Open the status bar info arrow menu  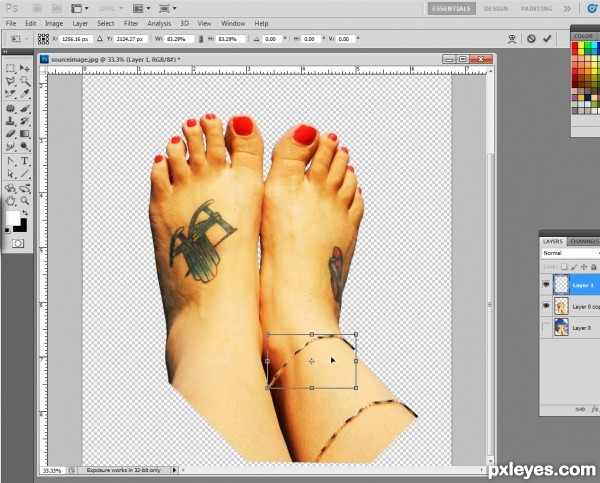174,470
